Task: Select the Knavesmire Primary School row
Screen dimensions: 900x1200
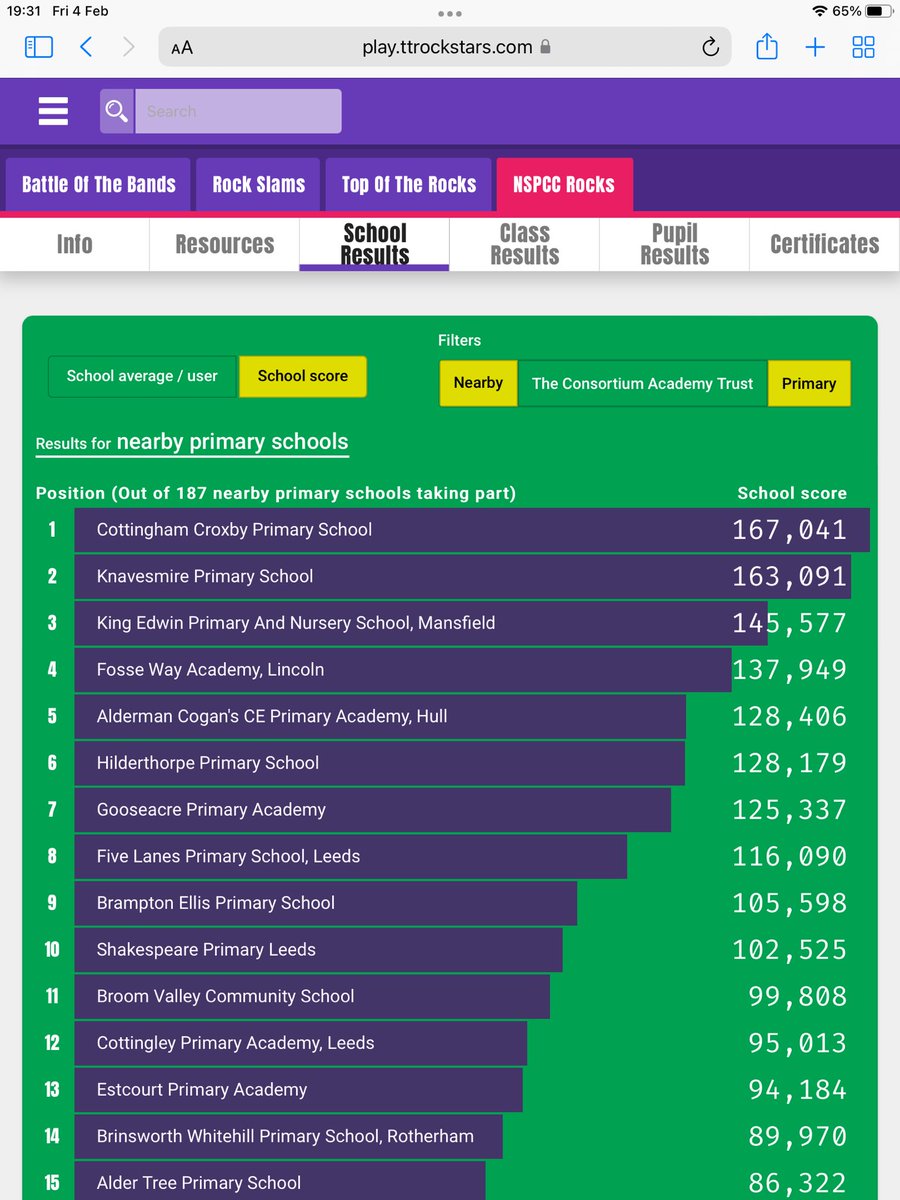Action: [462, 576]
